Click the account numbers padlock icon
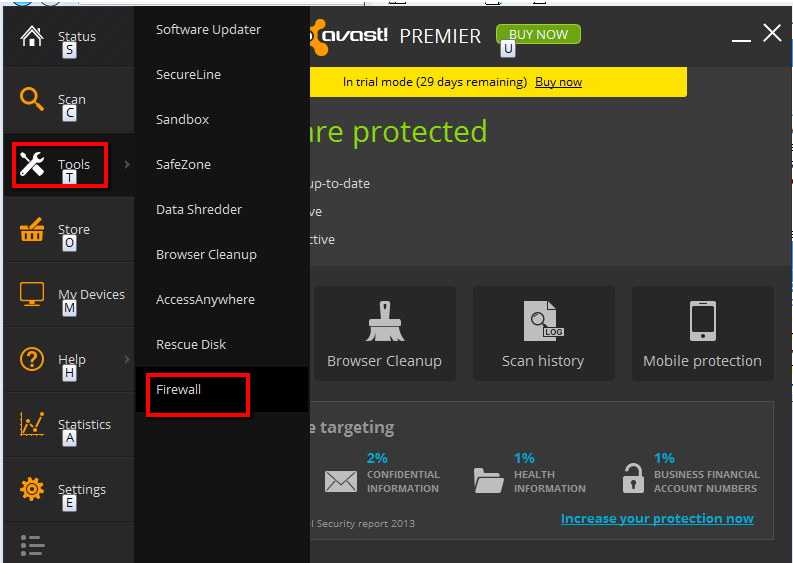This screenshot has height=563, width=793. pyautogui.click(x=633, y=478)
